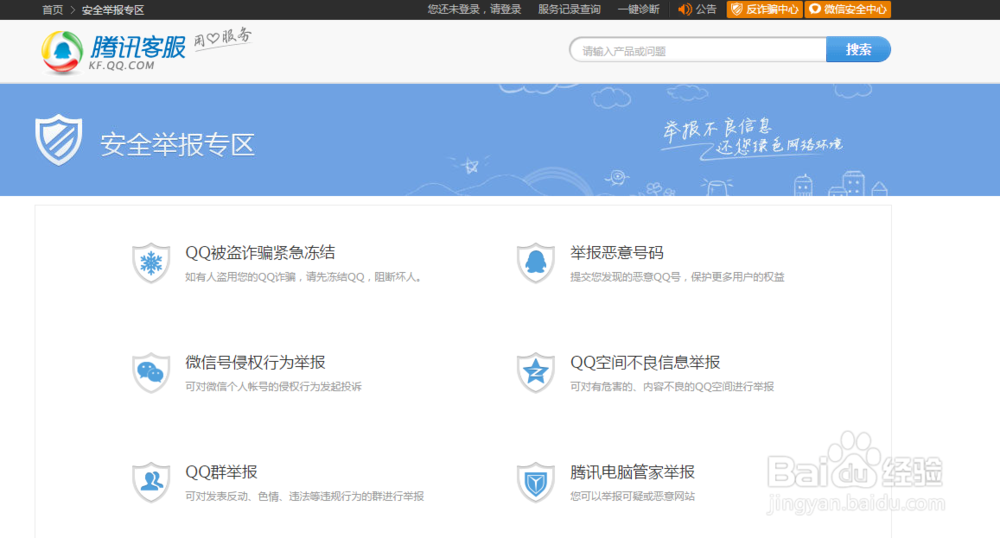Open 反诈骗中心 orange button
The width and height of the screenshot is (1000, 538).
pyautogui.click(x=764, y=10)
